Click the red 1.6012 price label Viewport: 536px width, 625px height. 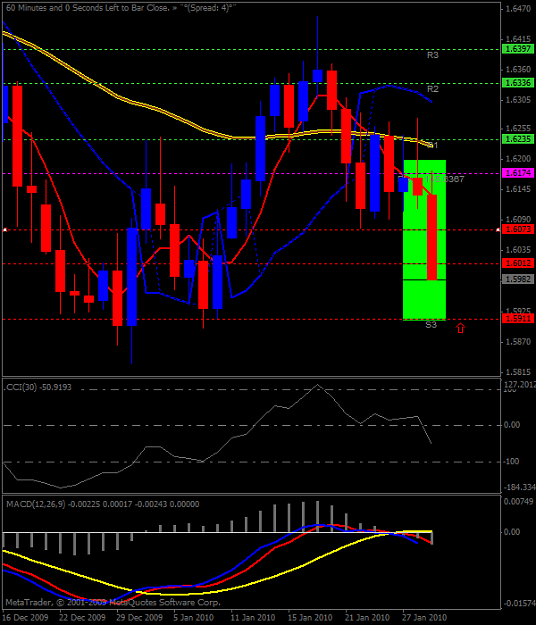(x=518, y=263)
